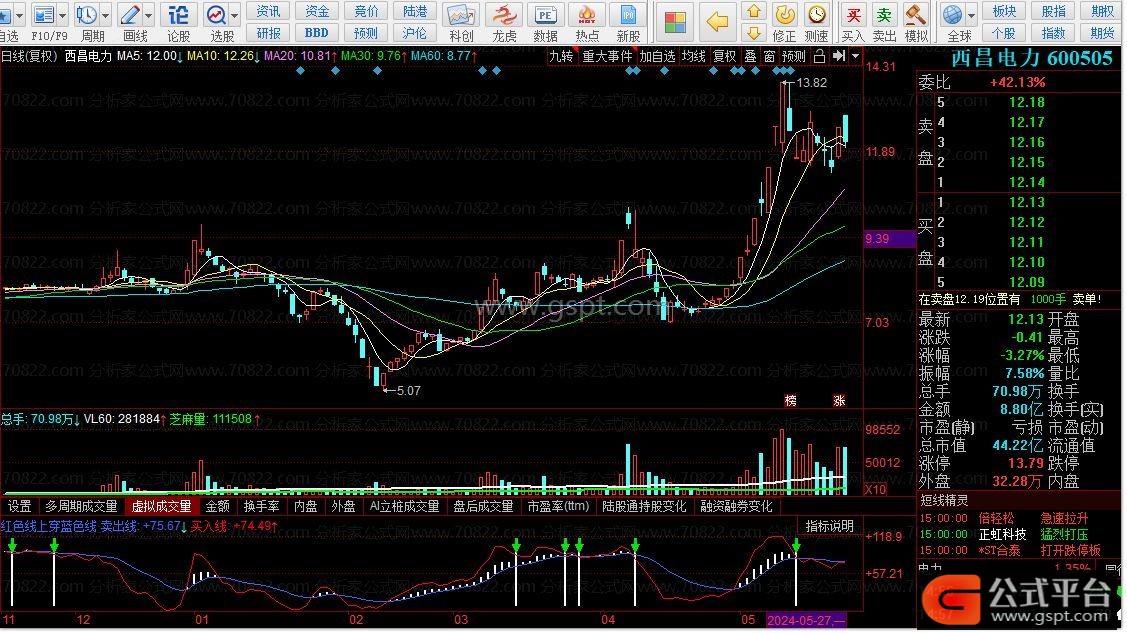Click the yellow down arrow icon
This screenshot has width=1127, height=633.
[x=754, y=33]
